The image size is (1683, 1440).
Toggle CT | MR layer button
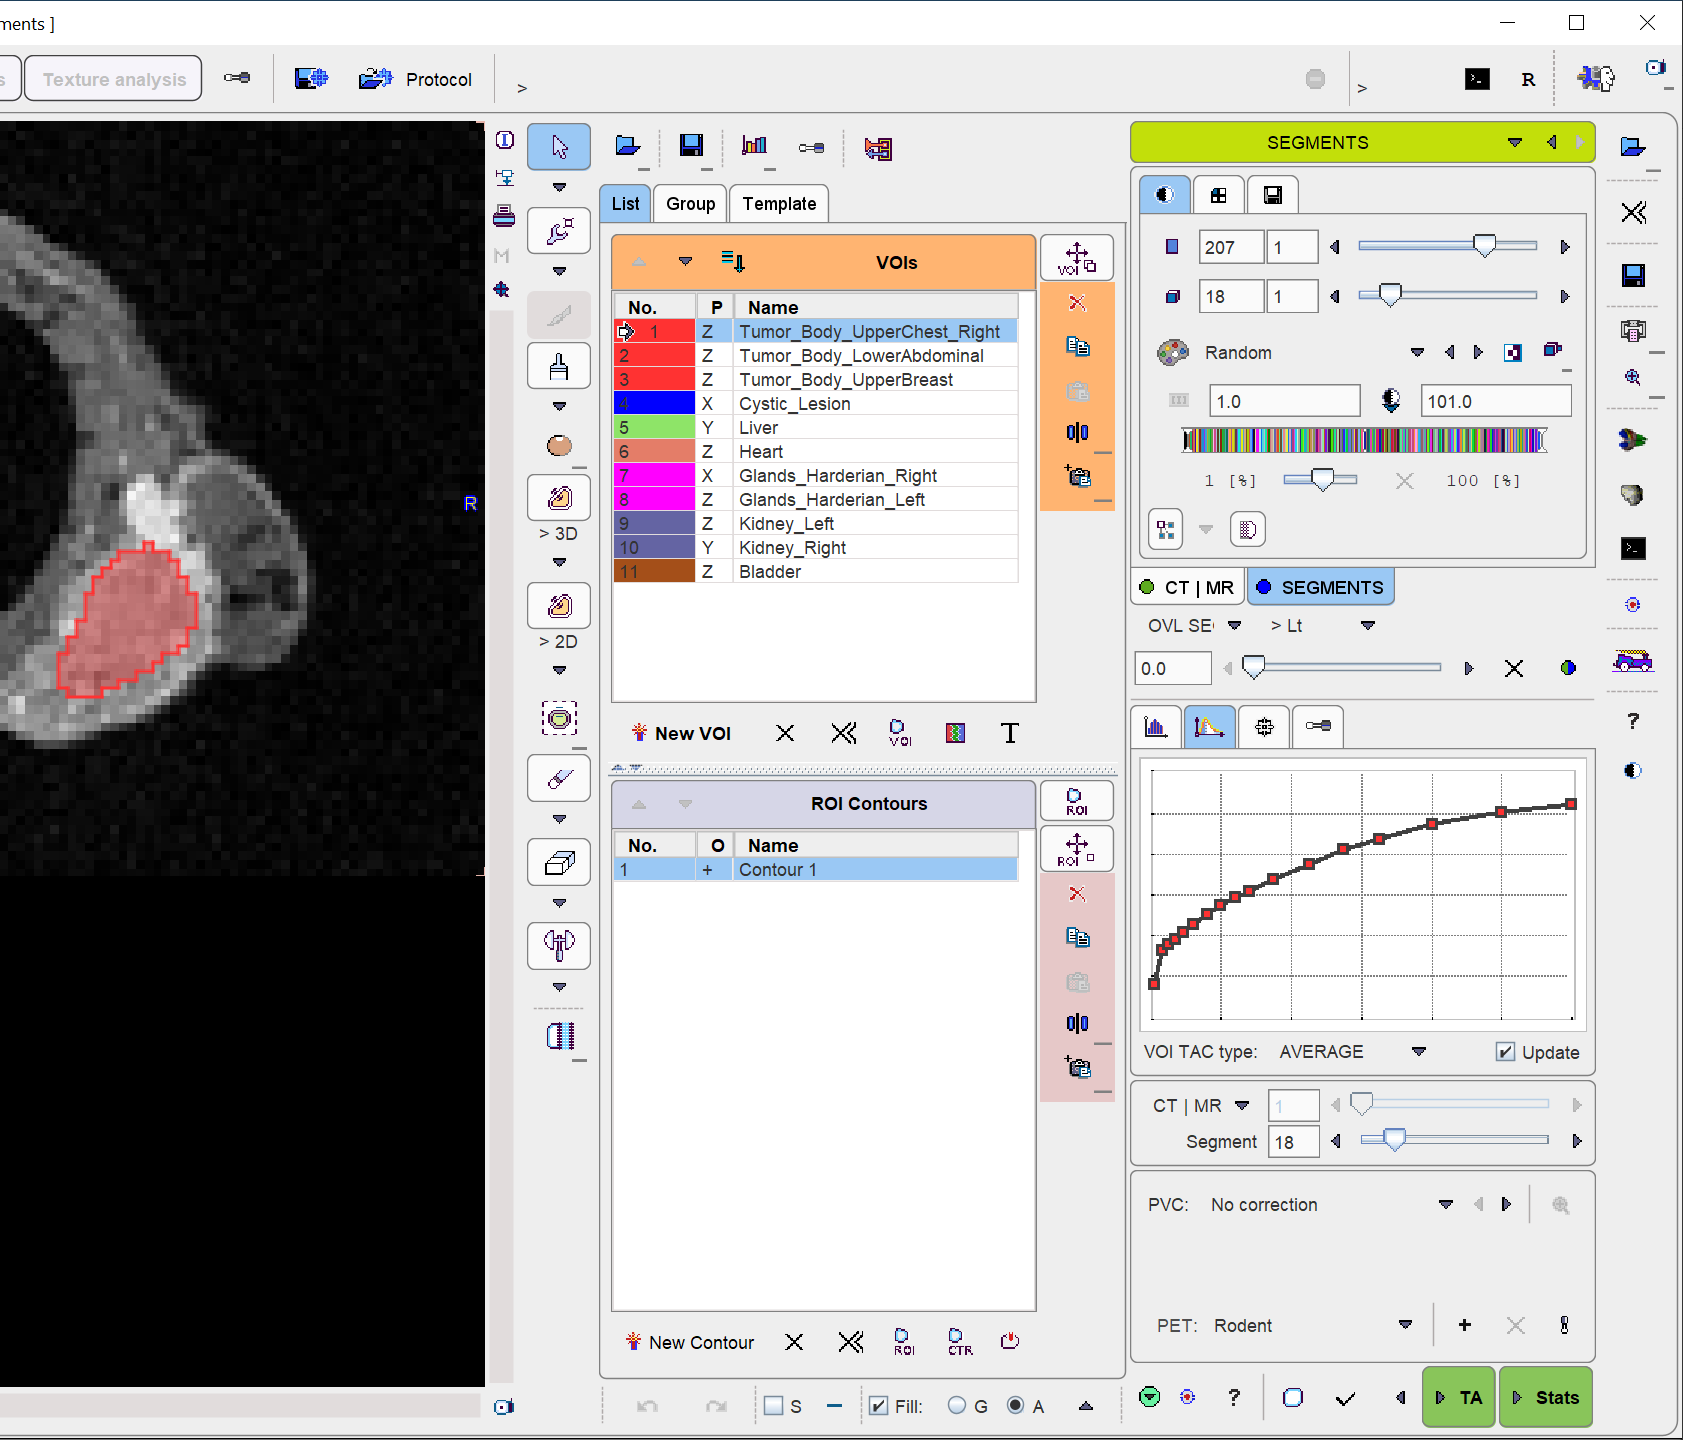coord(1188,587)
